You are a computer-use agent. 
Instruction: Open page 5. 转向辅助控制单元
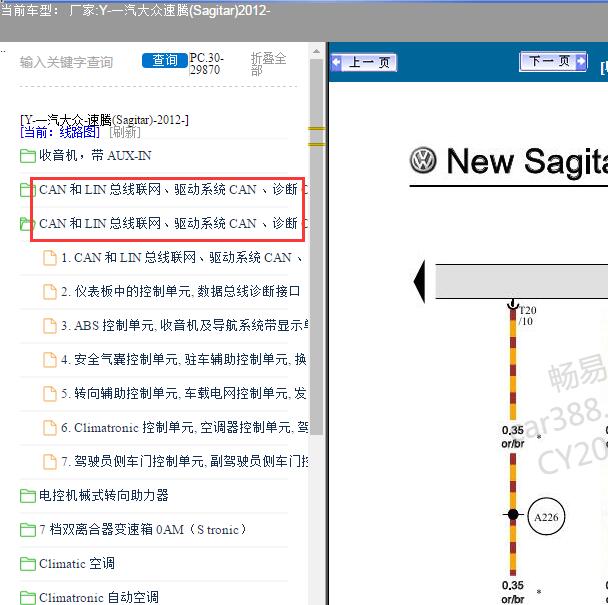pyautogui.click(x=184, y=394)
